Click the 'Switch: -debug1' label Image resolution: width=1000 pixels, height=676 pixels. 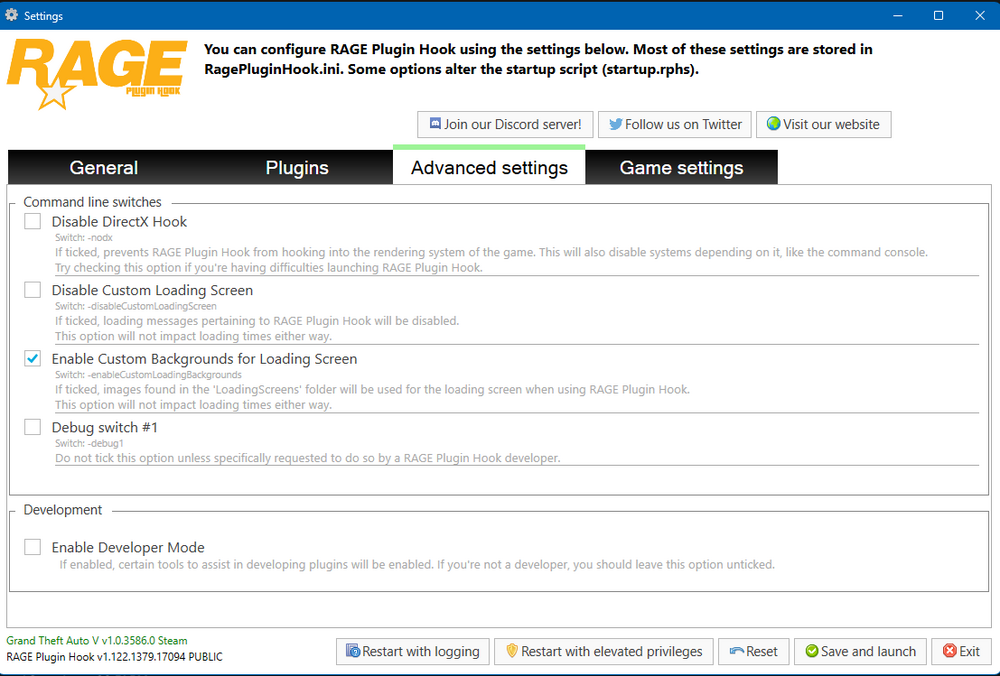tap(89, 443)
